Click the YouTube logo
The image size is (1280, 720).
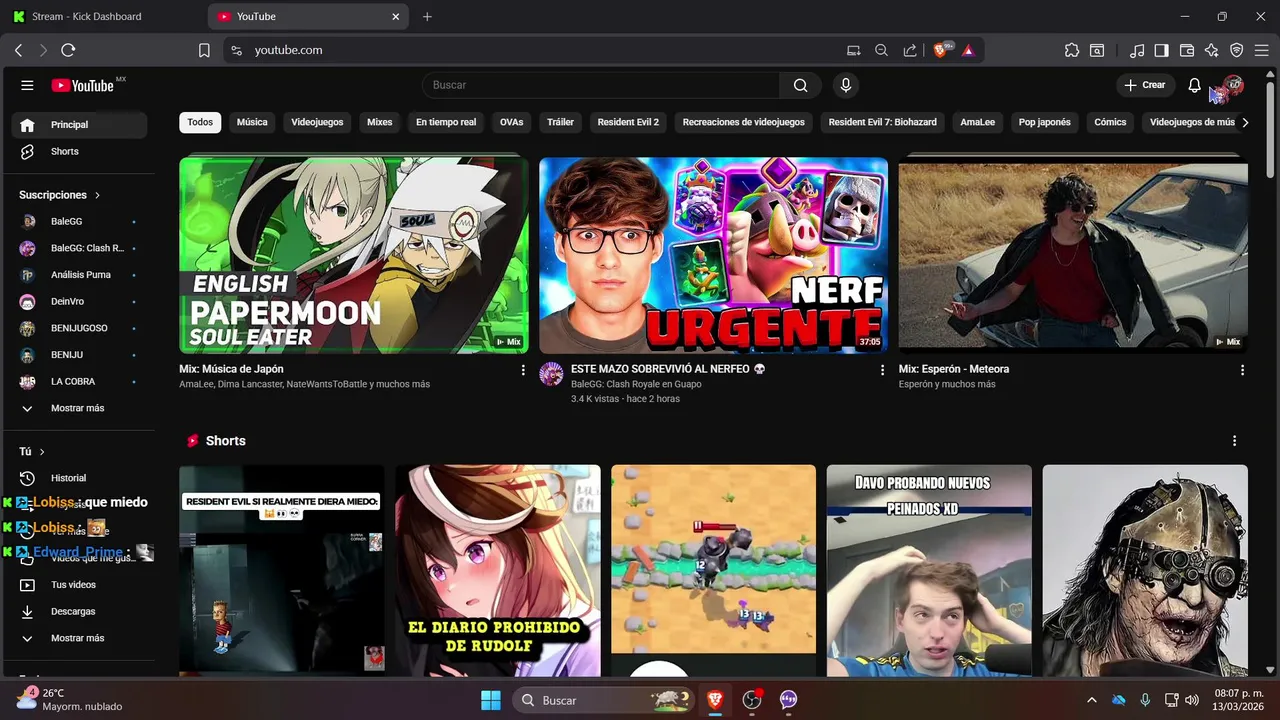(83, 85)
